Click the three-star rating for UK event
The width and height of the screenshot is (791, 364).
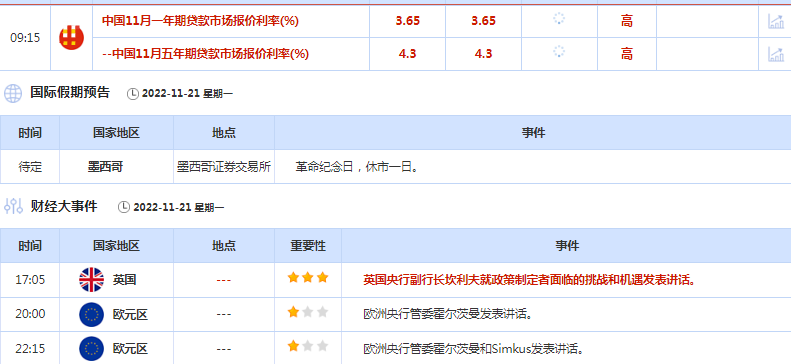pyautogui.click(x=308, y=277)
